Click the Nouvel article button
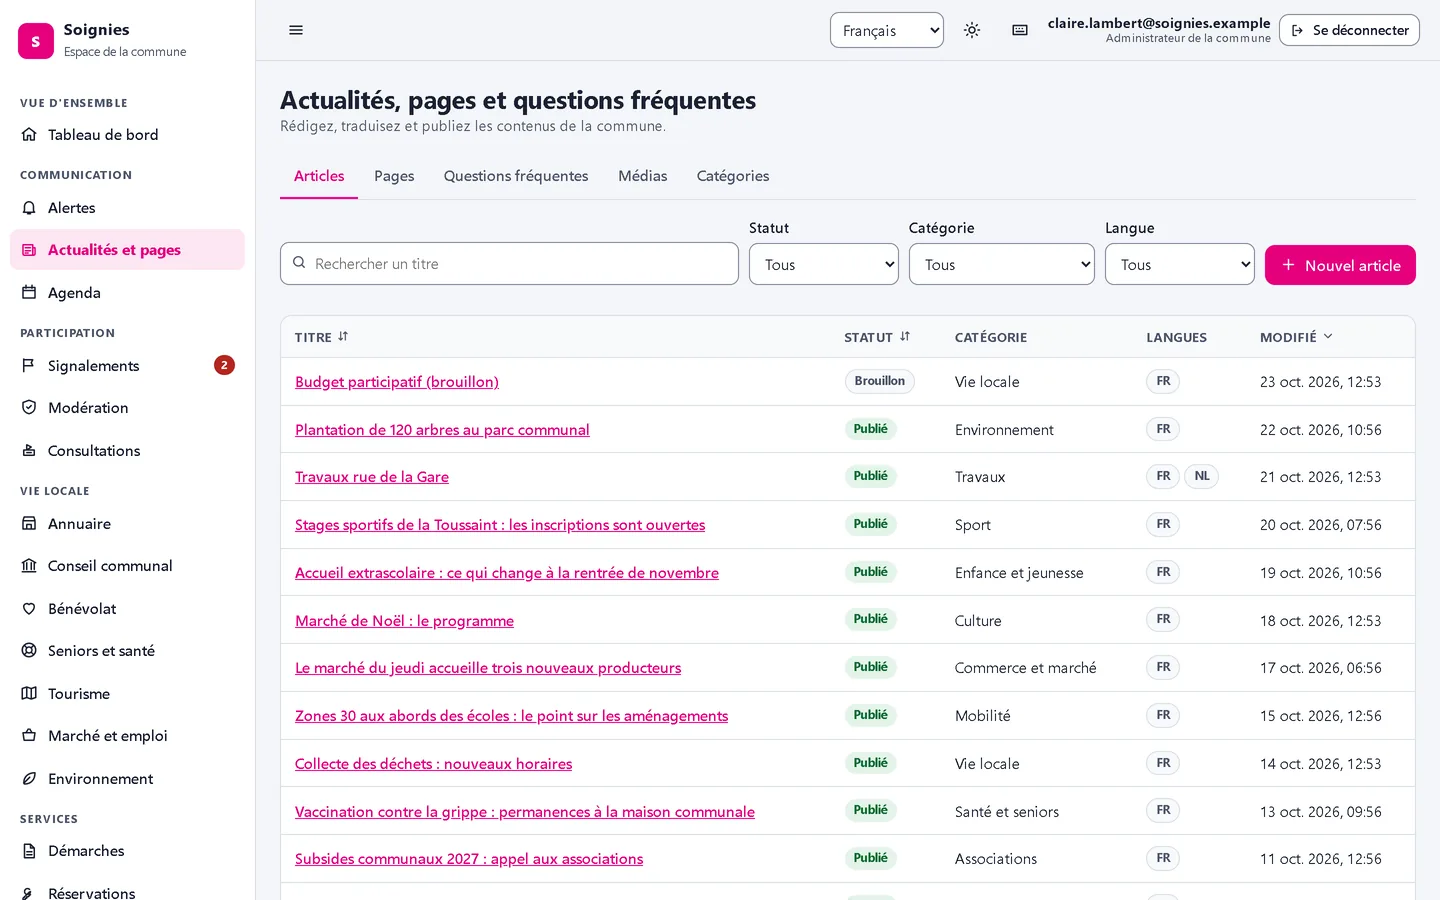 1340,265
